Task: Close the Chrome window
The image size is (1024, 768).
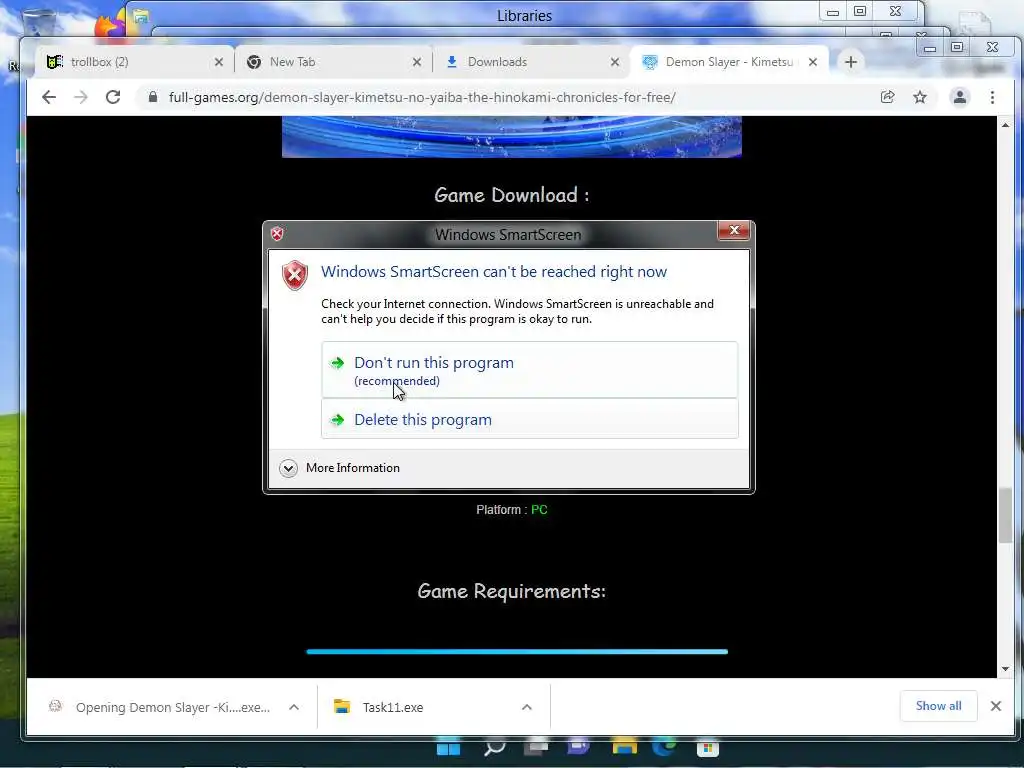Action: (x=992, y=47)
